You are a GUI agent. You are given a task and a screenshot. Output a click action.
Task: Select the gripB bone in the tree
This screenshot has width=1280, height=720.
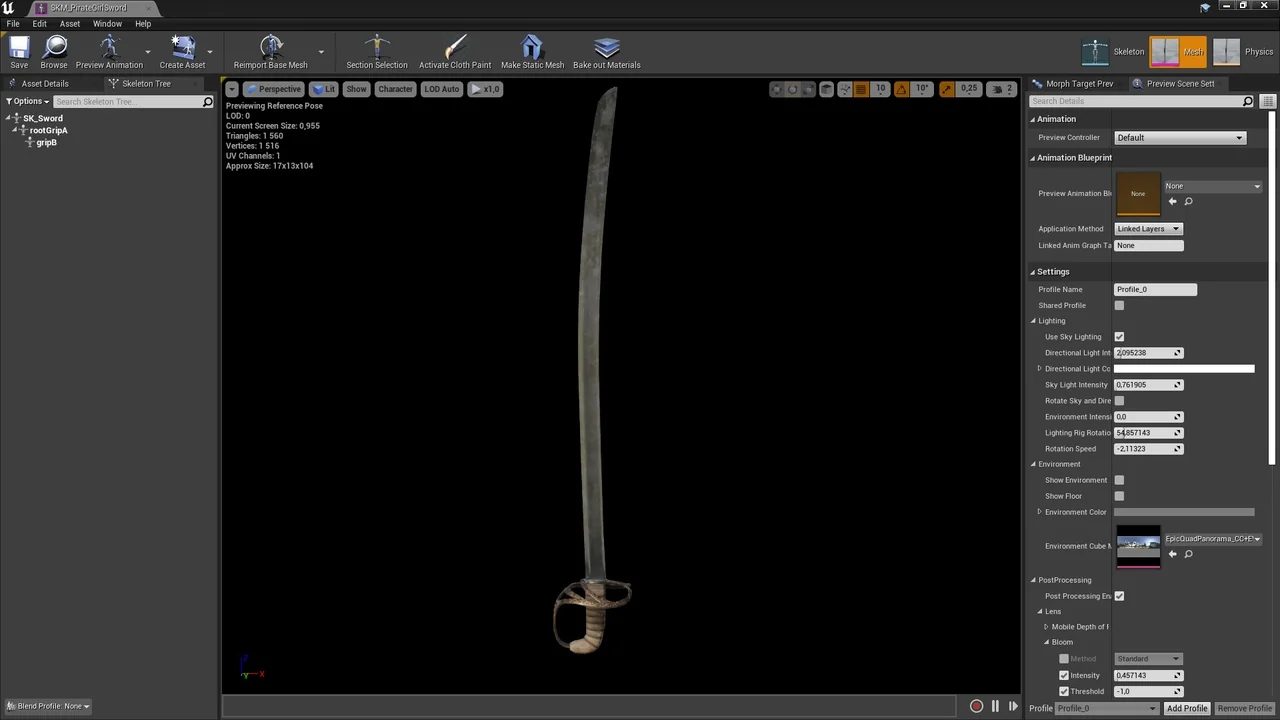[46, 142]
